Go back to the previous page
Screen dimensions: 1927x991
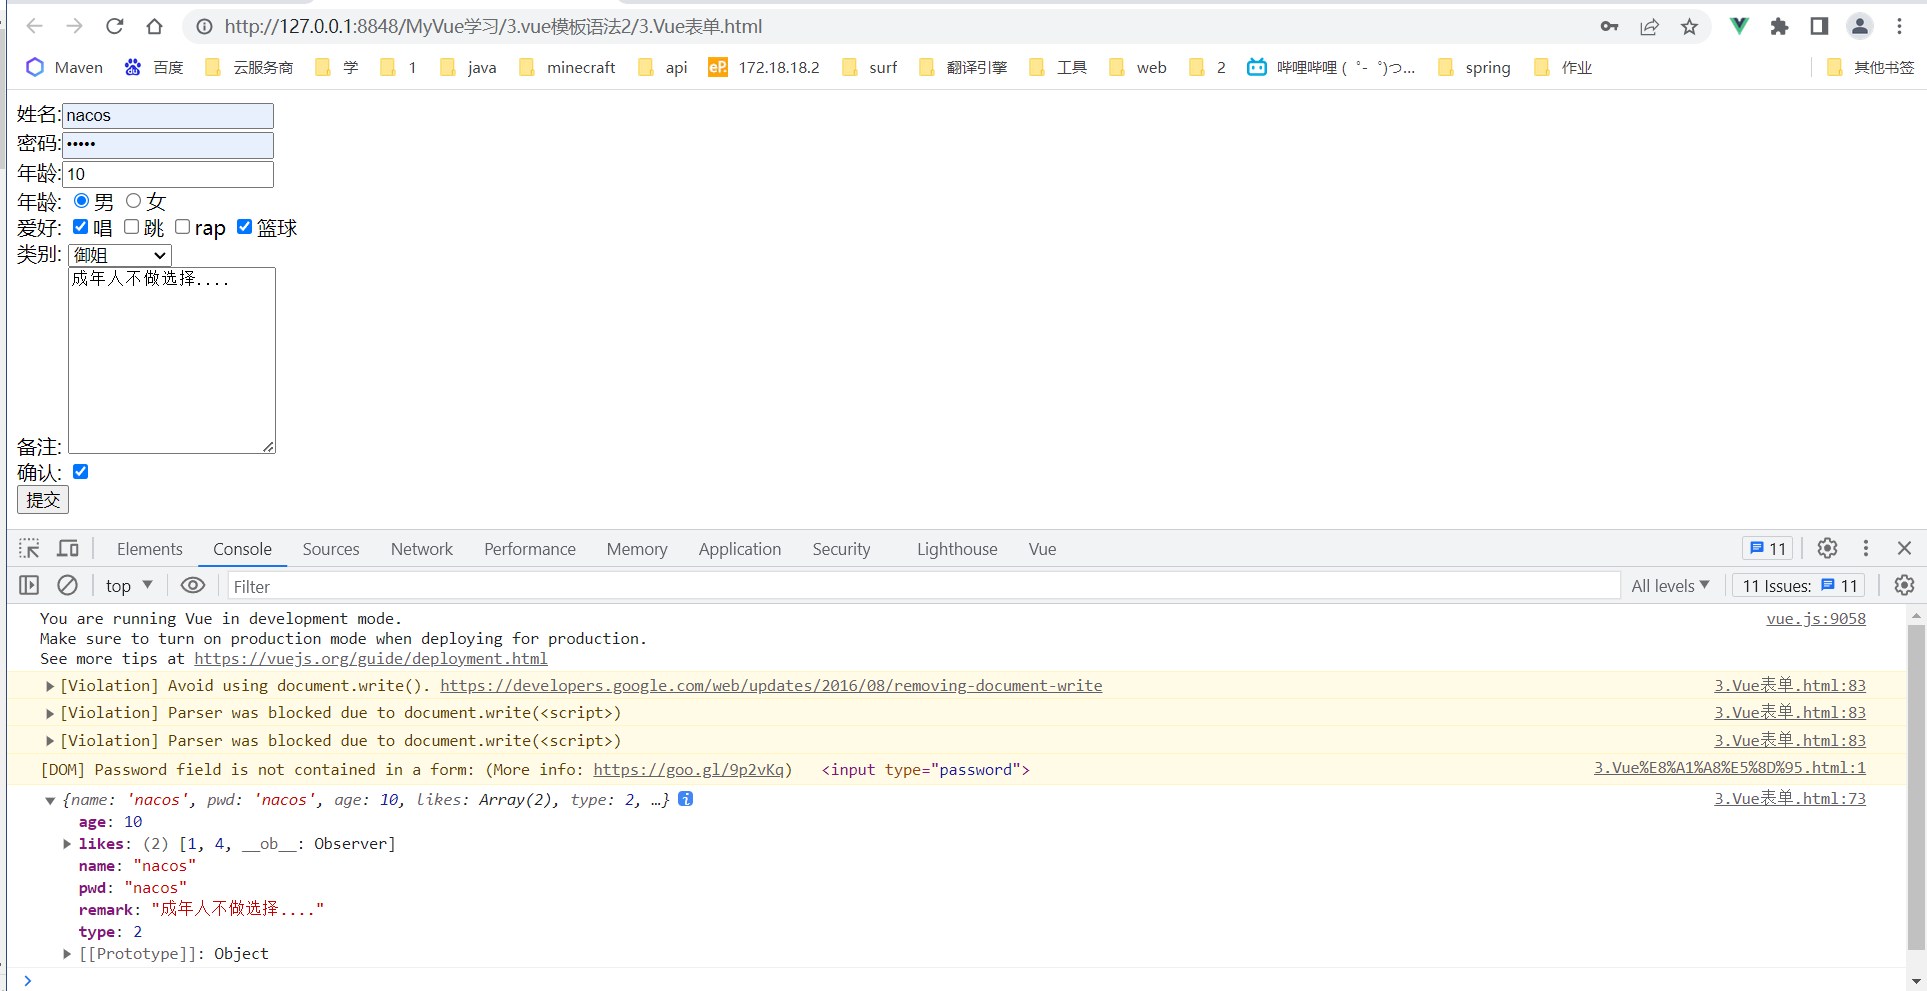(x=34, y=27)
